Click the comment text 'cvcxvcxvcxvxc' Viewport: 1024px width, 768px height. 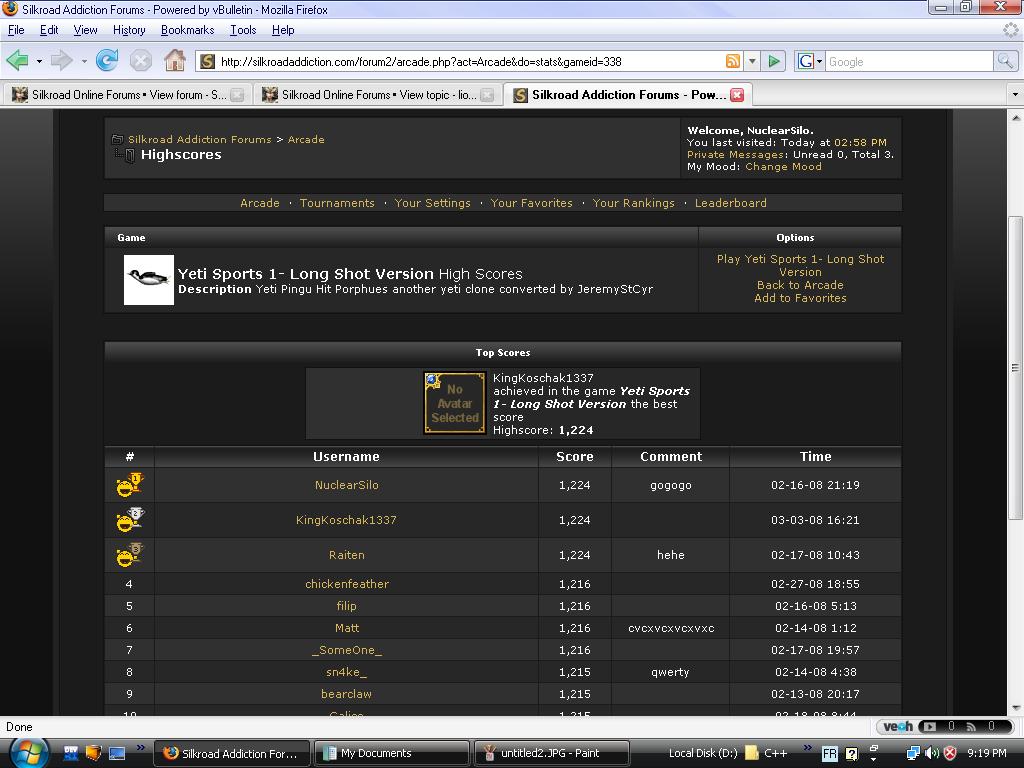click(671, 628)
